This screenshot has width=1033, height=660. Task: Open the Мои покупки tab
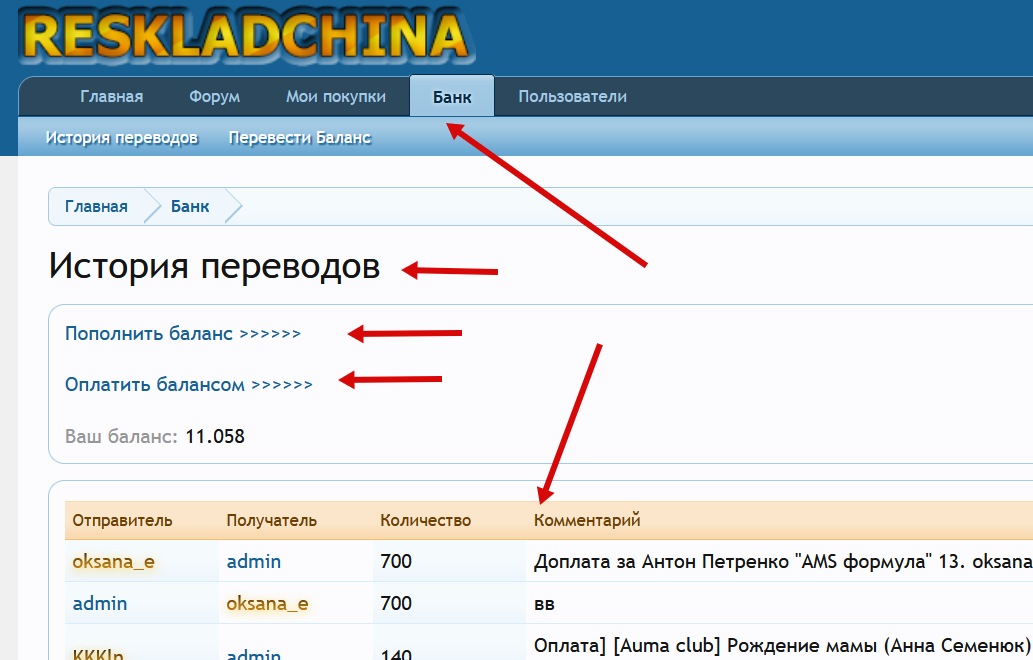coord(336,97)
